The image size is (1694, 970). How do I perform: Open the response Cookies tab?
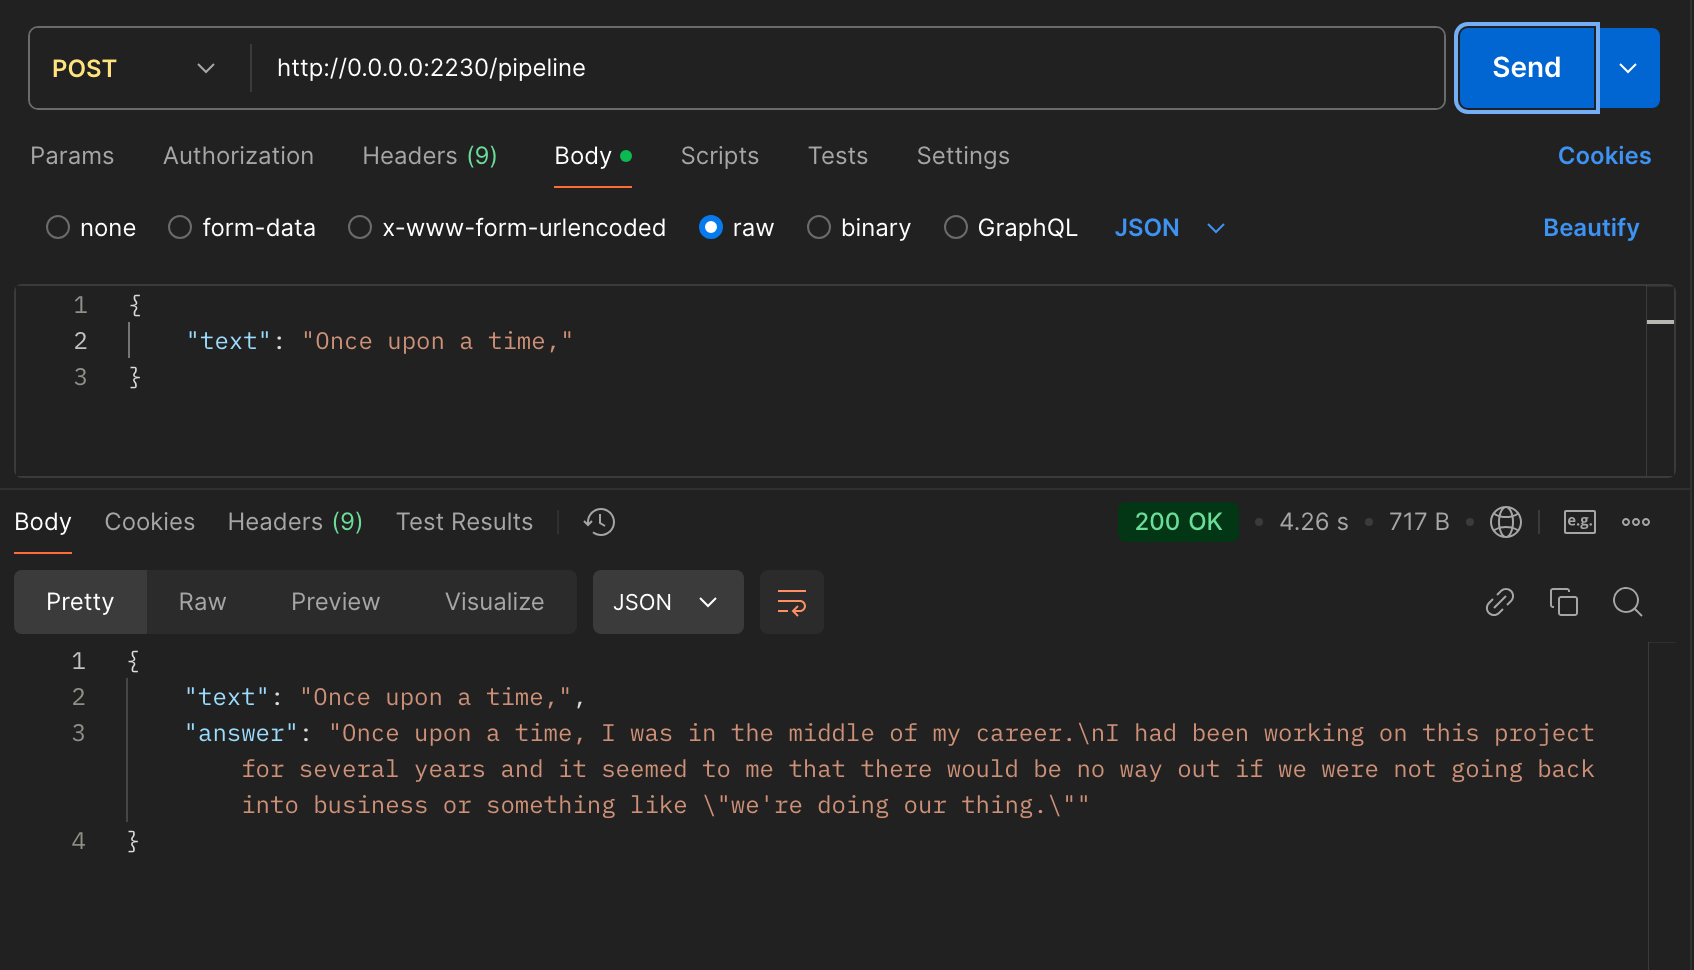[150, 522]
